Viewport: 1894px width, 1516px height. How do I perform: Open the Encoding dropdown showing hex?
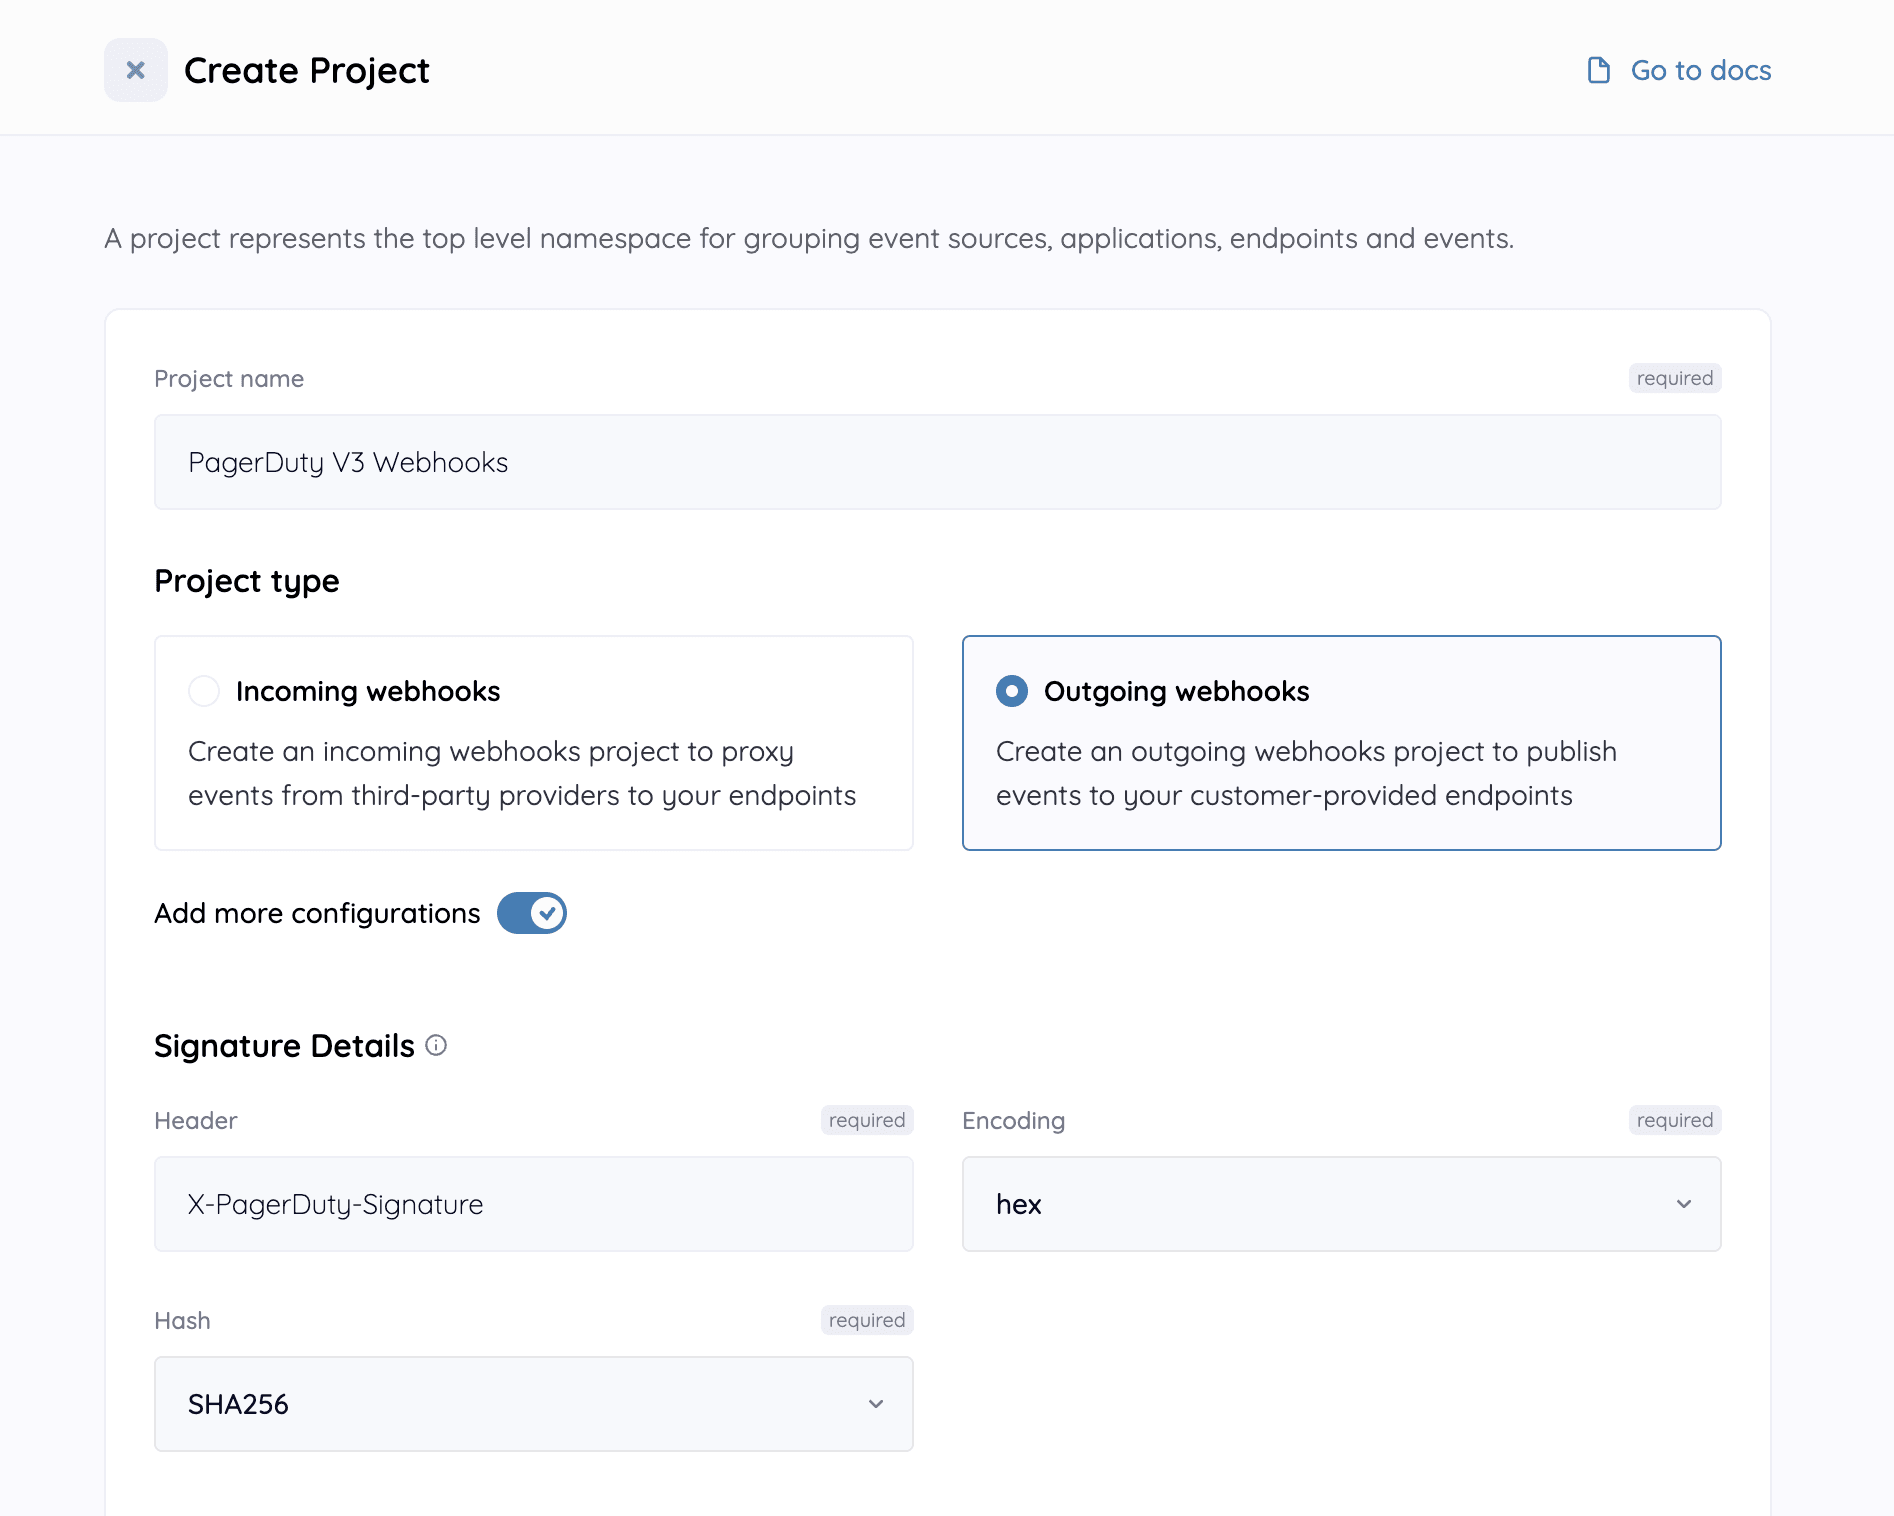pyautogui.click(x=1340, y=1204)
